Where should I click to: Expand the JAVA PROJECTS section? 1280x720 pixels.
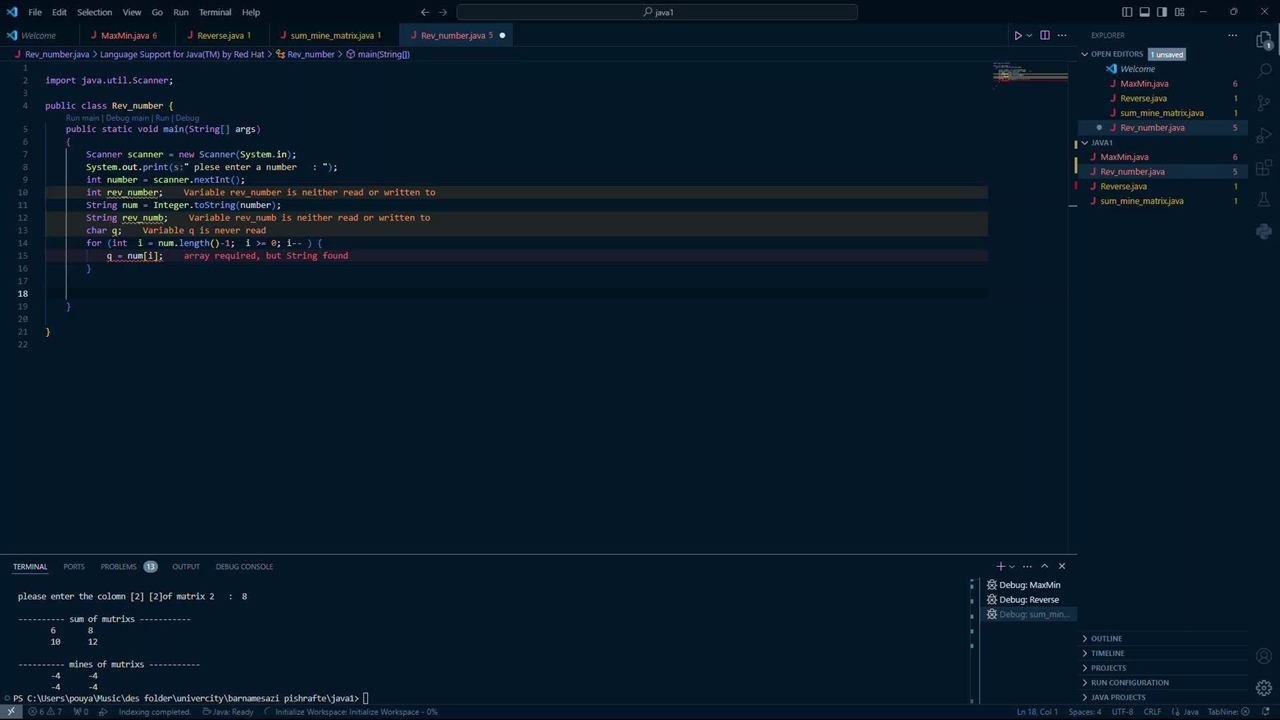pyautogui.click(x=1118, y=697)
